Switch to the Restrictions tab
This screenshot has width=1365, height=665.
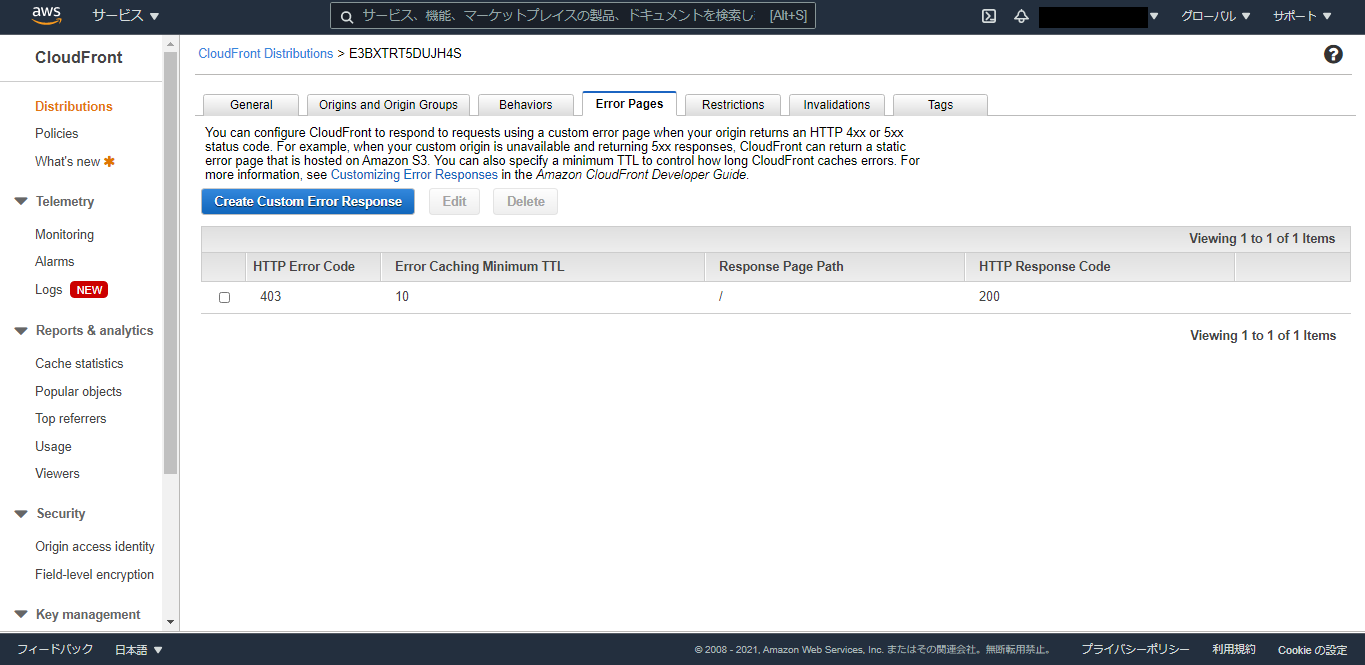[733, 105]
